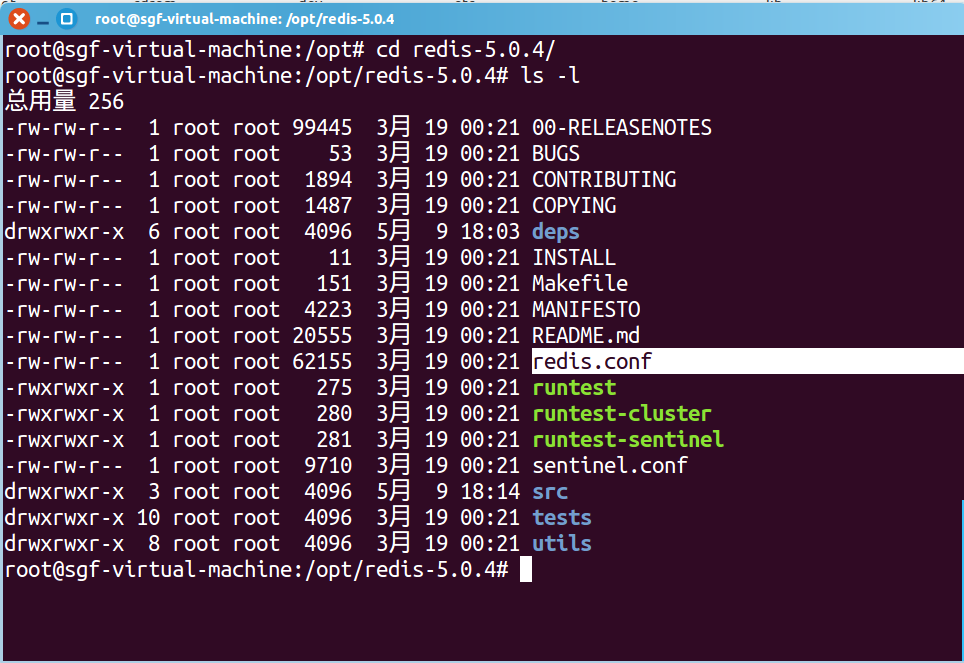Click the blue utils directory name
The height and width of the screenshot is (663, 964).
(x=562, y=543)
